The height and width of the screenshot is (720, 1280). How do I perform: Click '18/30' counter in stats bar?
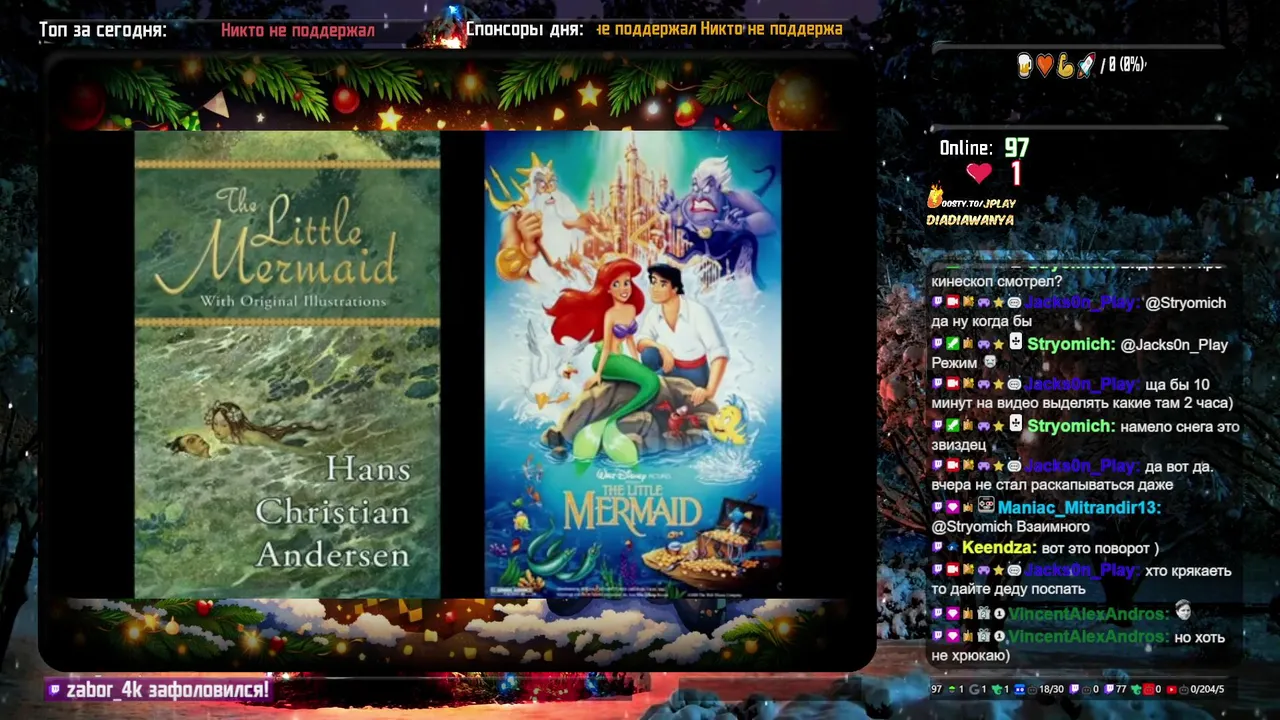(1051, 689)
